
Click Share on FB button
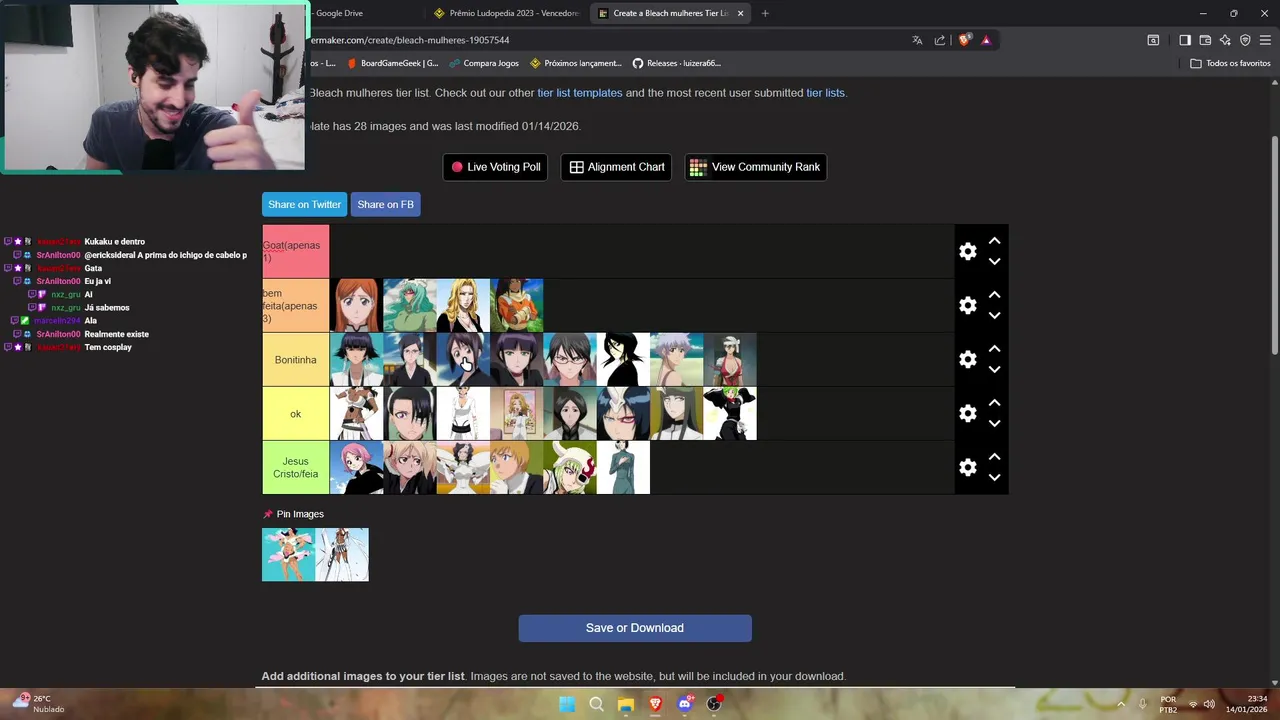[x=385, y=204]
